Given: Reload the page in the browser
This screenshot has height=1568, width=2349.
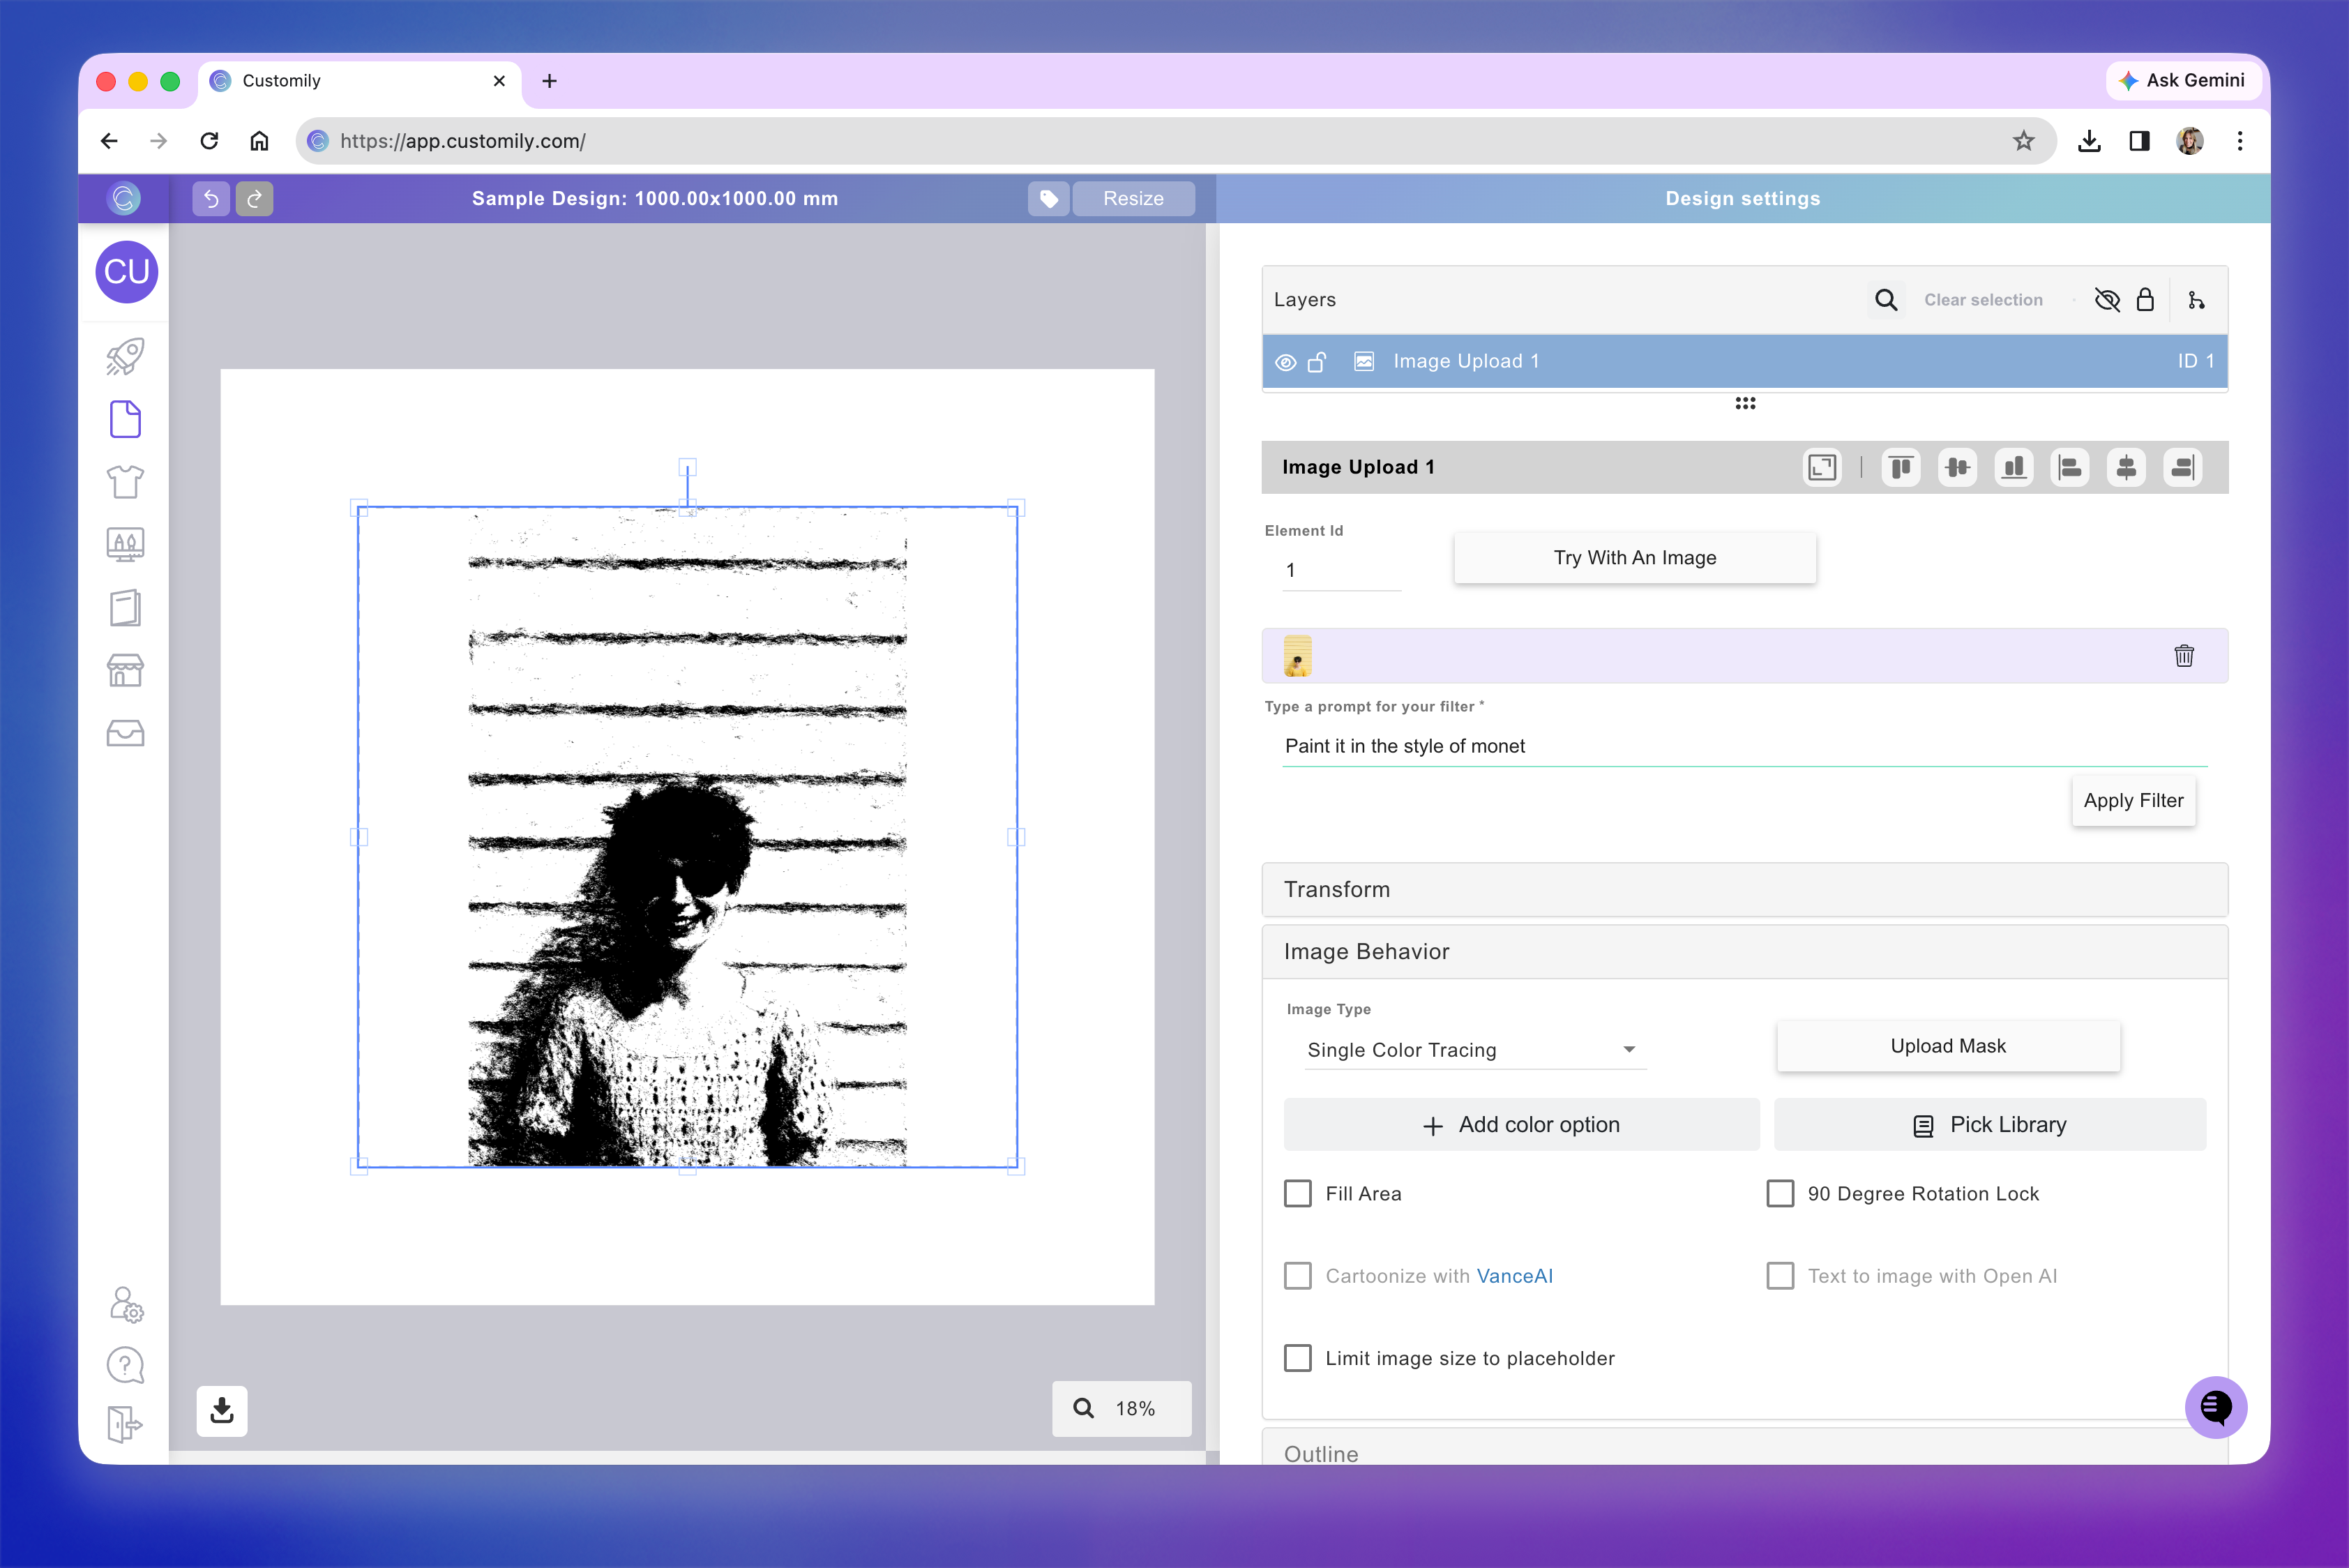Looking at the screenshot, I should (x=209, y=141).
